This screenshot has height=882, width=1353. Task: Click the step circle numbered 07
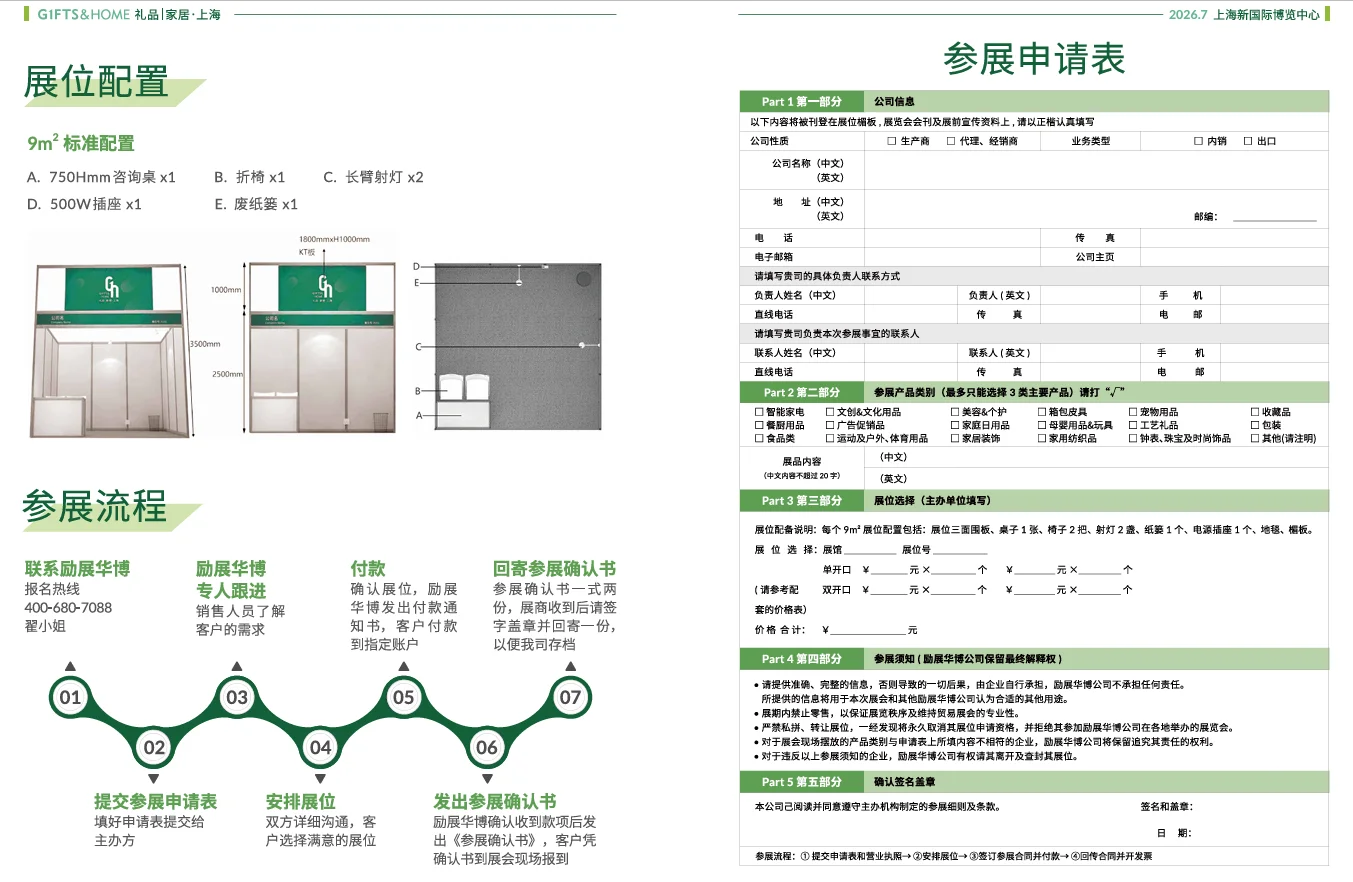click(x=569, y=697)
